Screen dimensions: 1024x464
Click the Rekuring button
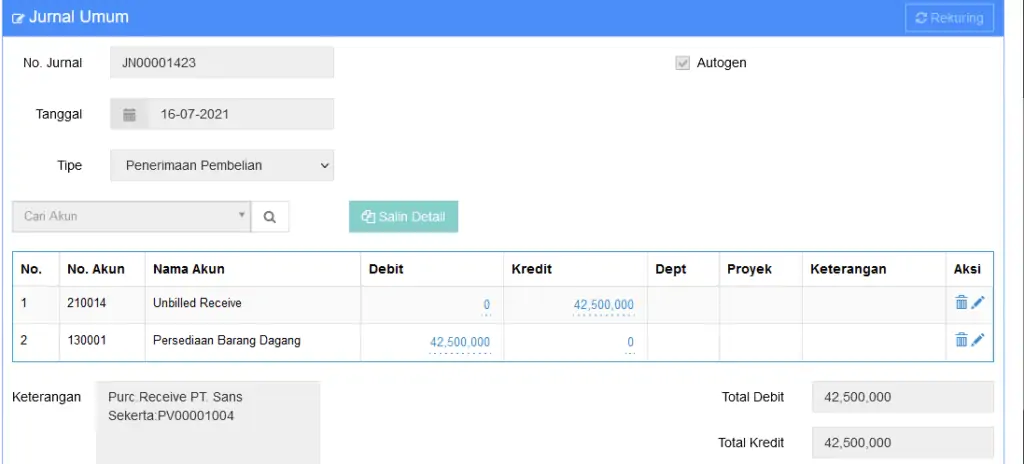point(950,18)
